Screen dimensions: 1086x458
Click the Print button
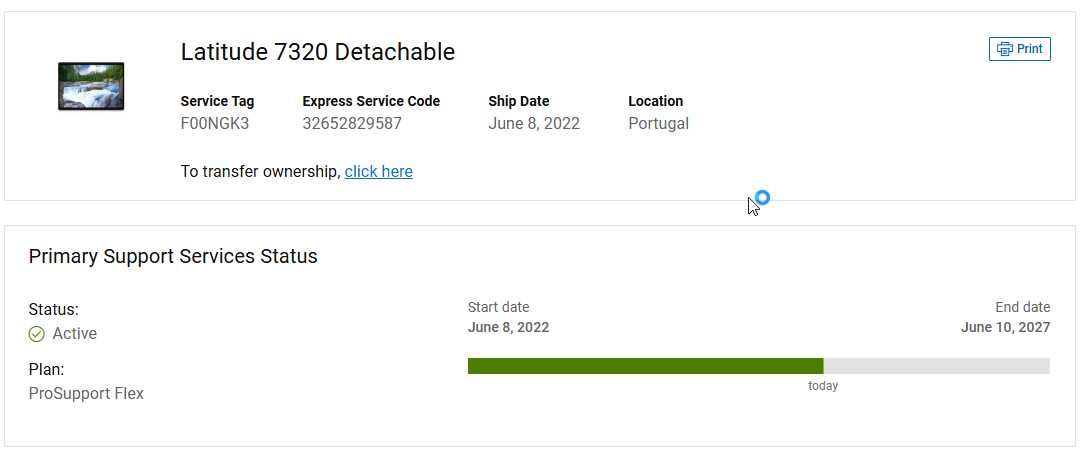(1020, 49)
